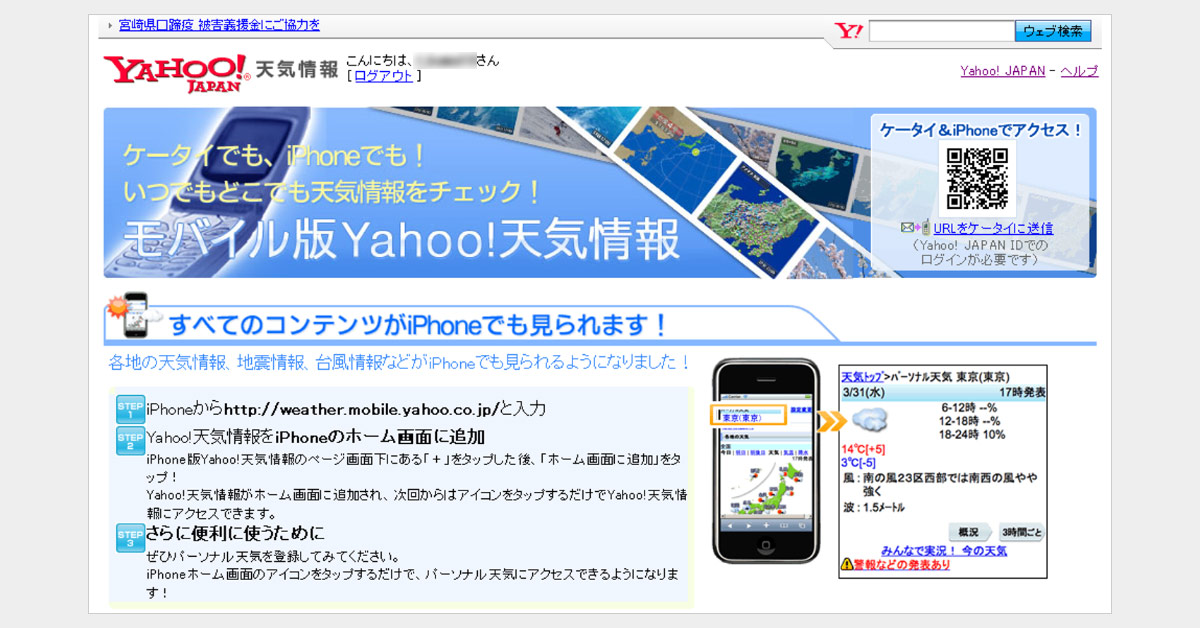Open the Yahoo! JAPAN link at top right
Viewport: 1200px width, 628px height.
tap(1003, 71)
